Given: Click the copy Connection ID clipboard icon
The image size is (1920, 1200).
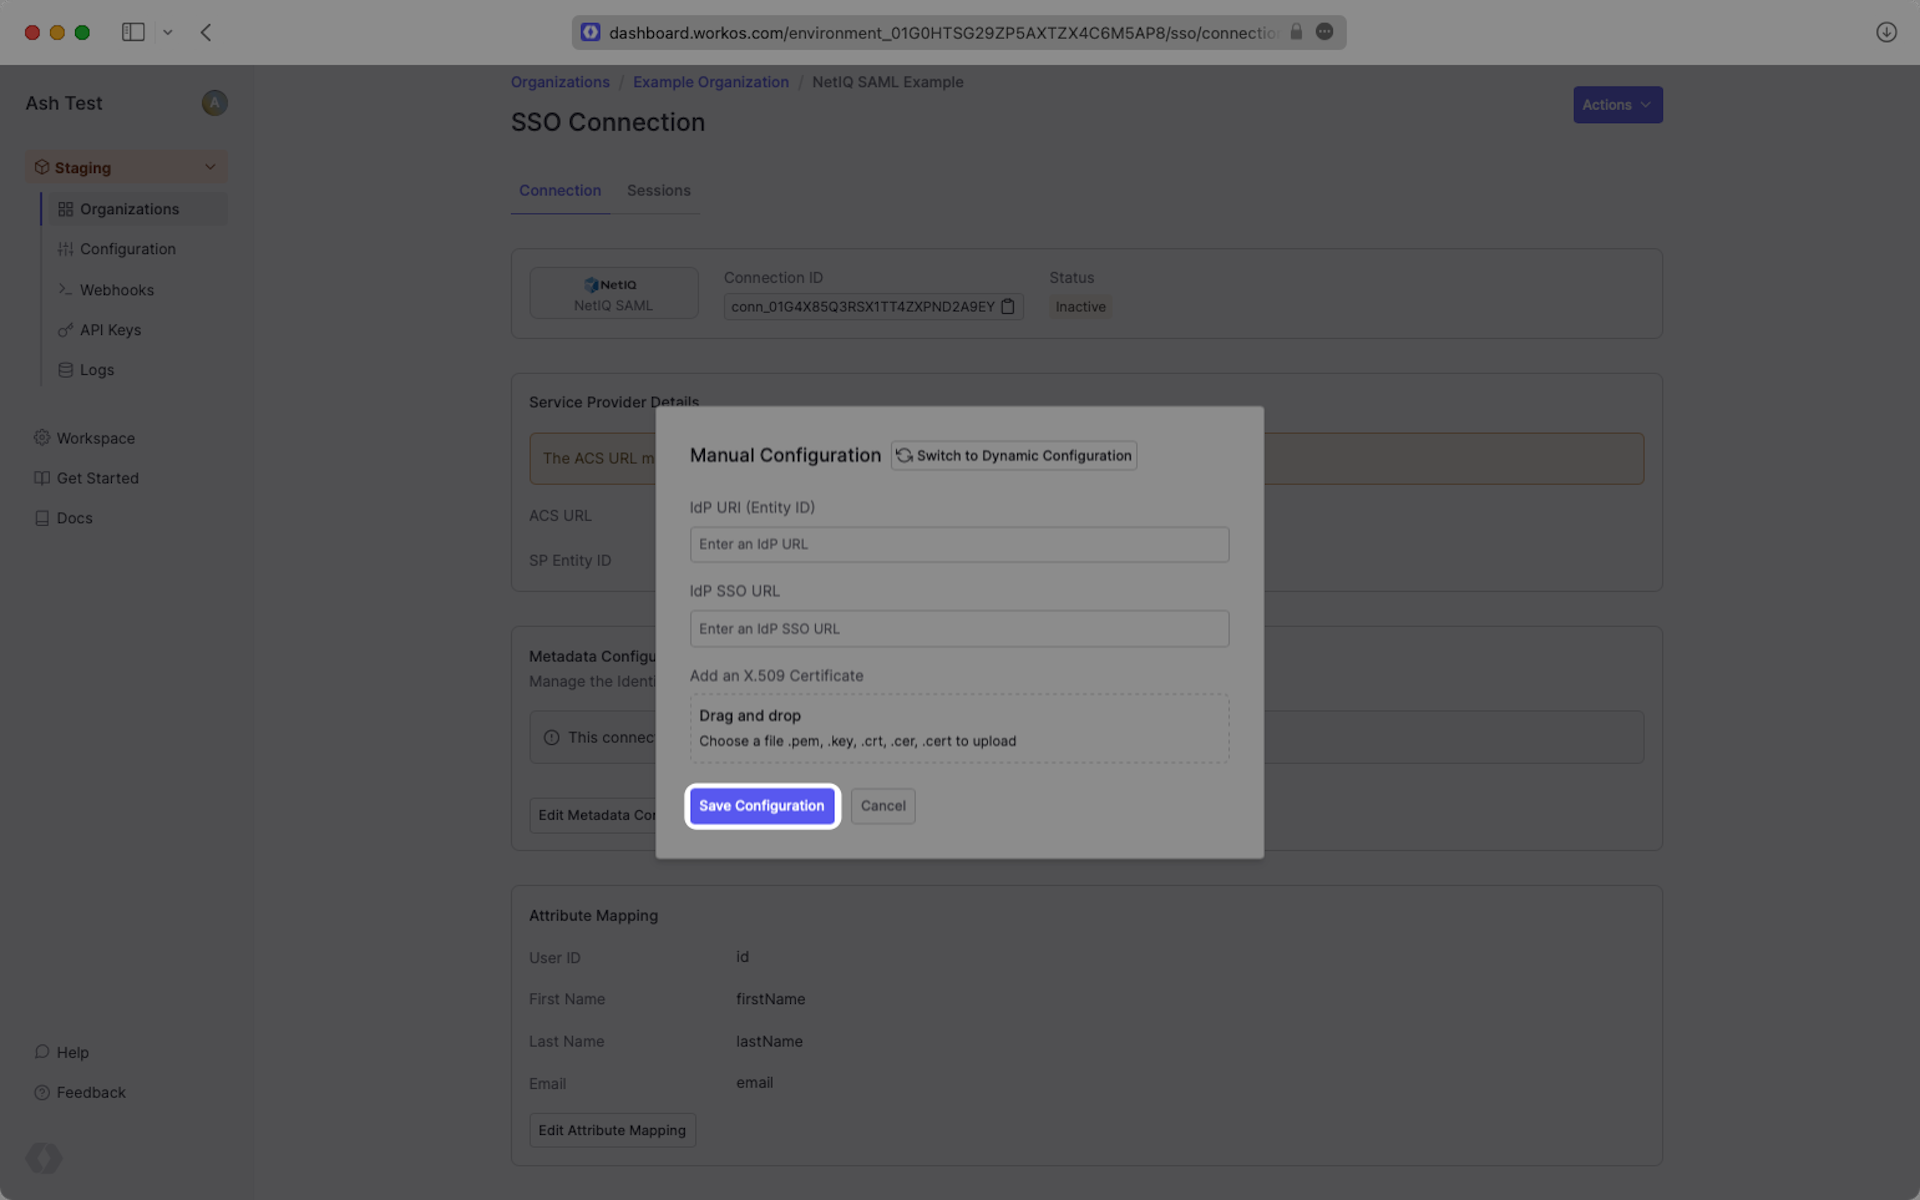Looking at the screenshot, I should (1008, 307).
